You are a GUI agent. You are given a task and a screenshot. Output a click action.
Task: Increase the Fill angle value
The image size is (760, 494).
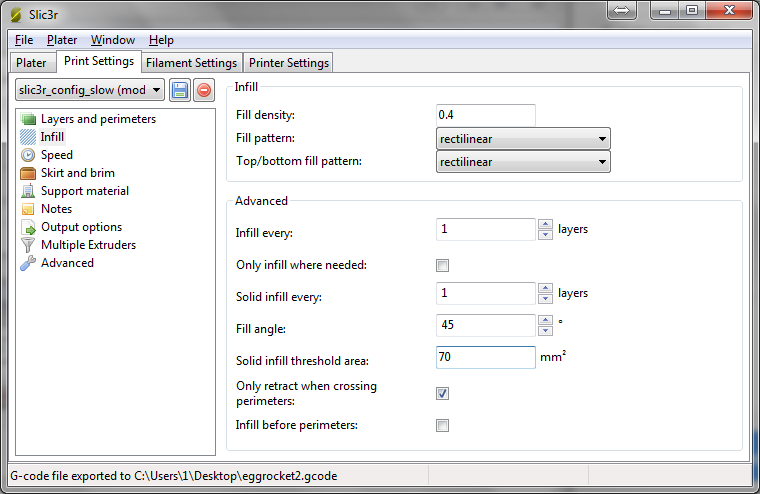(545, 320)
